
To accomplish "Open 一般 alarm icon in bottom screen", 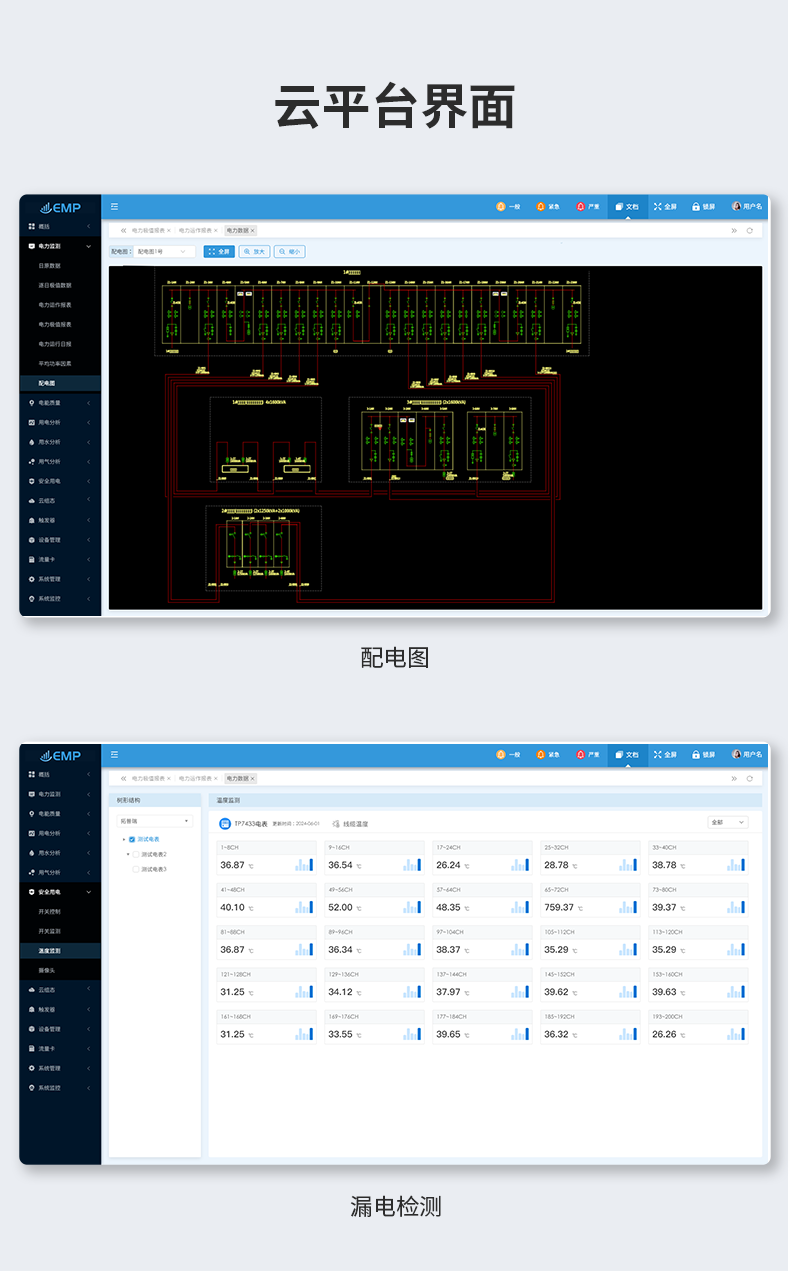I will (501, 754).
